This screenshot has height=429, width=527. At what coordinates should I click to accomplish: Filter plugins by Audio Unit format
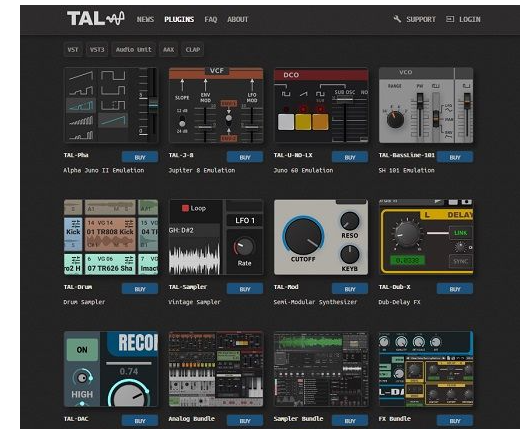pyautogui.click(x=133, y=50)
